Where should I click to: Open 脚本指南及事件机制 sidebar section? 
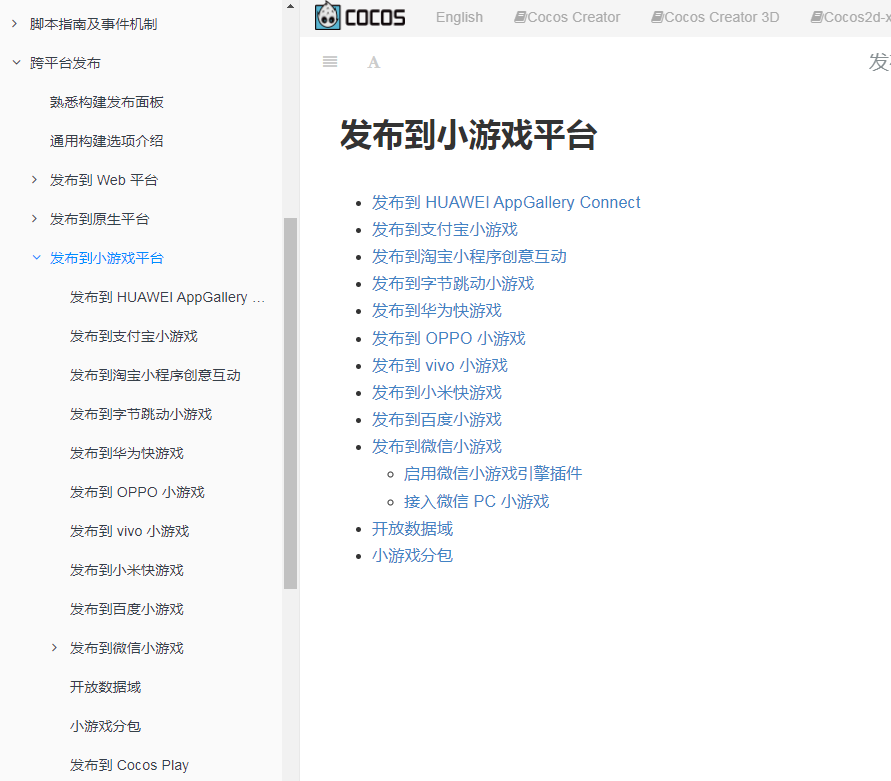[x=94, y=24]
